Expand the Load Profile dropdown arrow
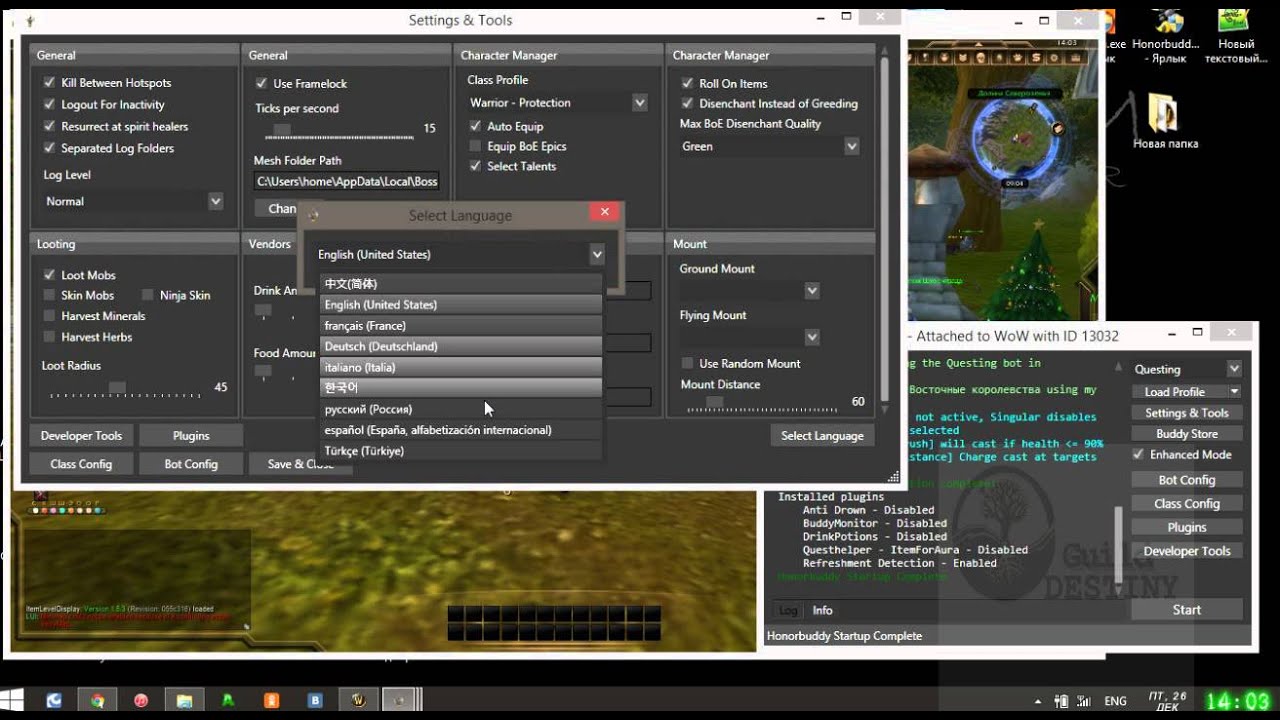The image size is (1280, 720). (1234, 392)
